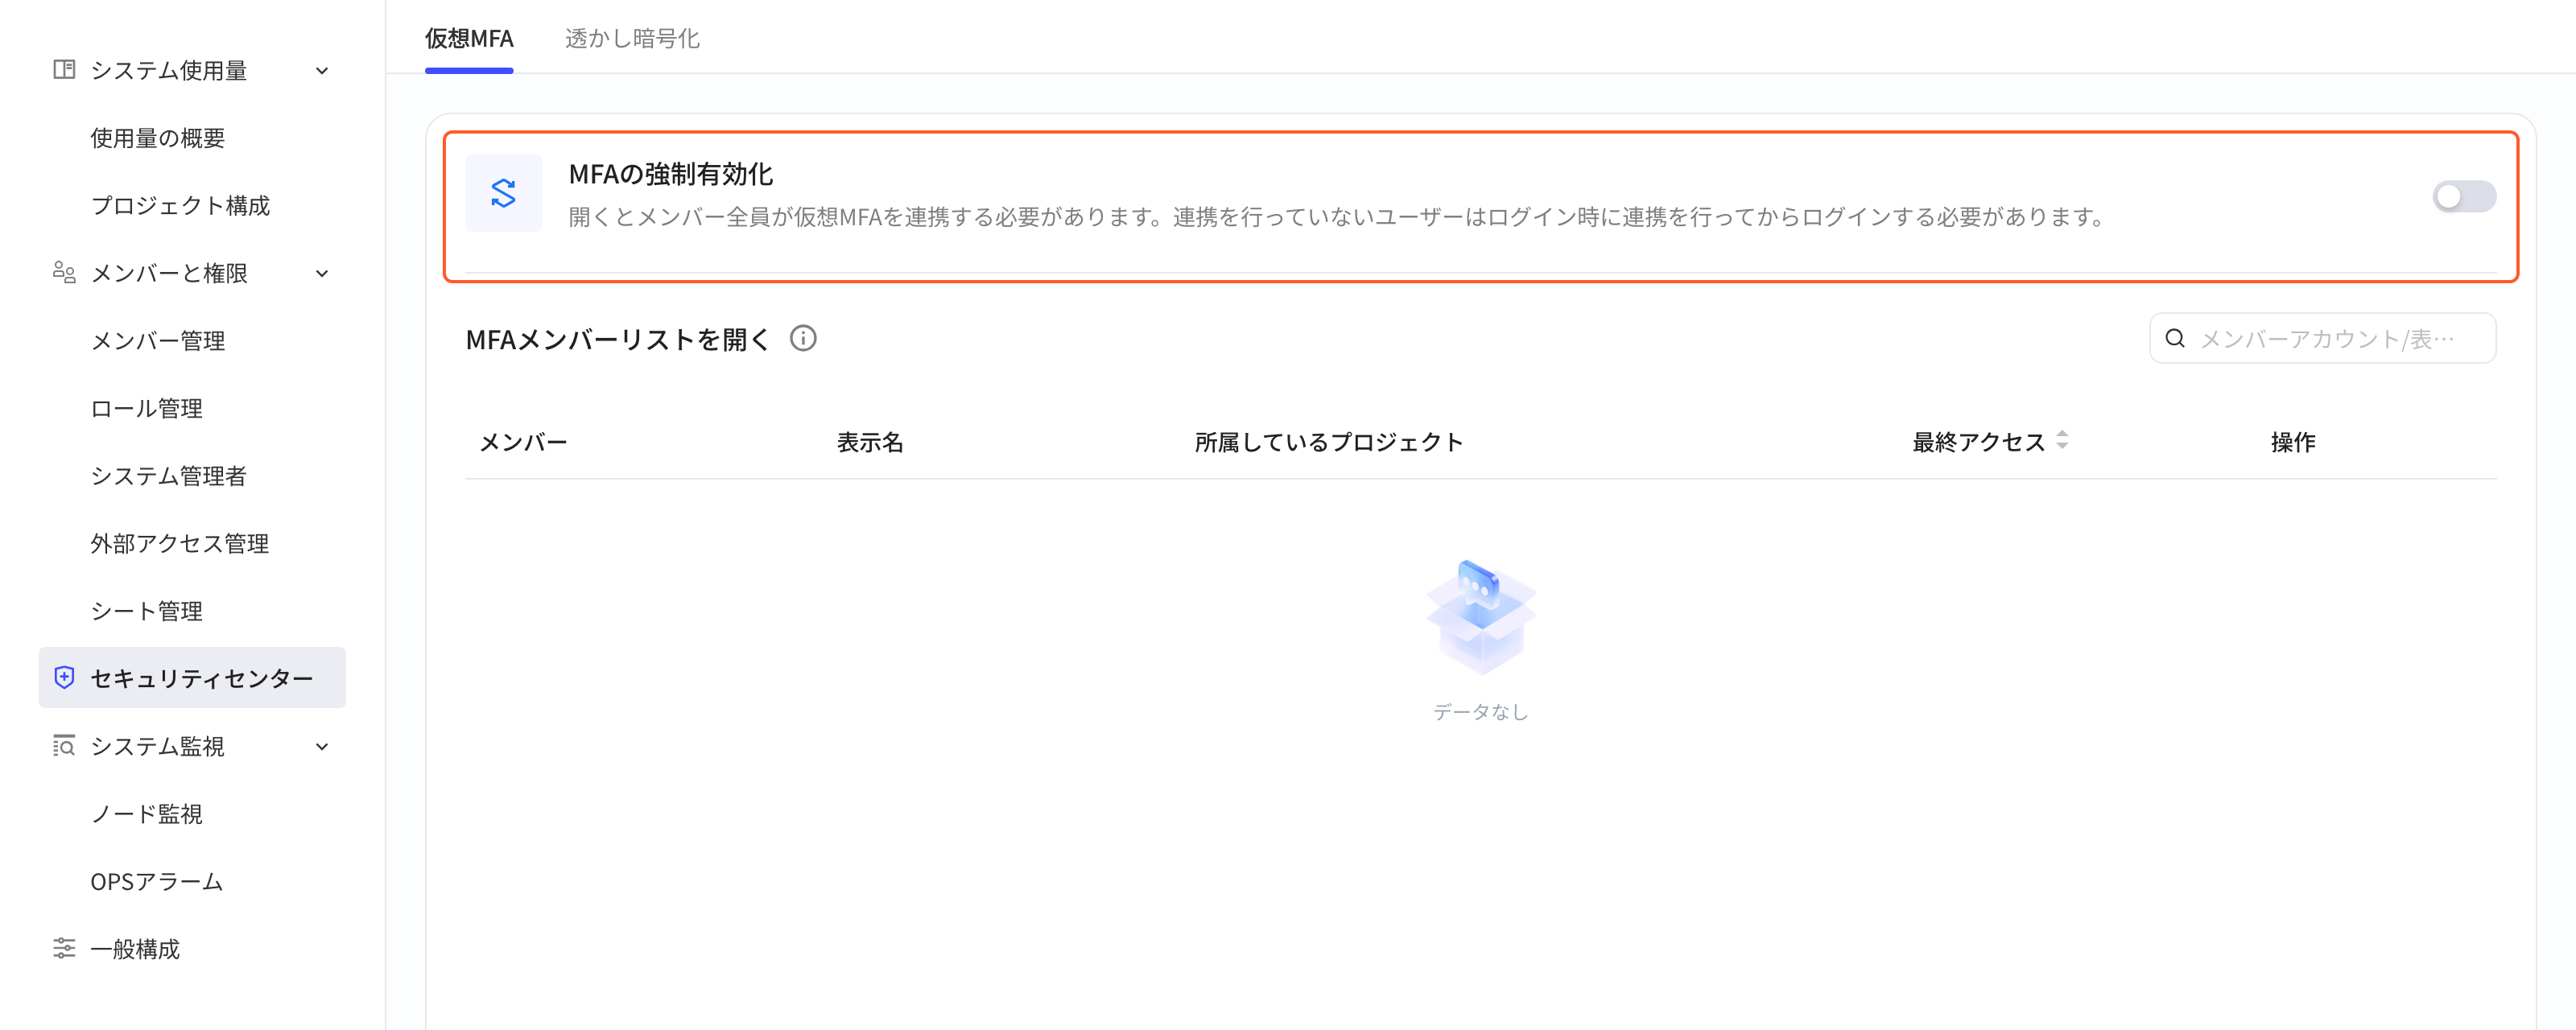Image resolution: width=2576 pixels, height=1030 pixels.
Task: Collapse the システム使用量 section chevron
Action: point(322,71)
